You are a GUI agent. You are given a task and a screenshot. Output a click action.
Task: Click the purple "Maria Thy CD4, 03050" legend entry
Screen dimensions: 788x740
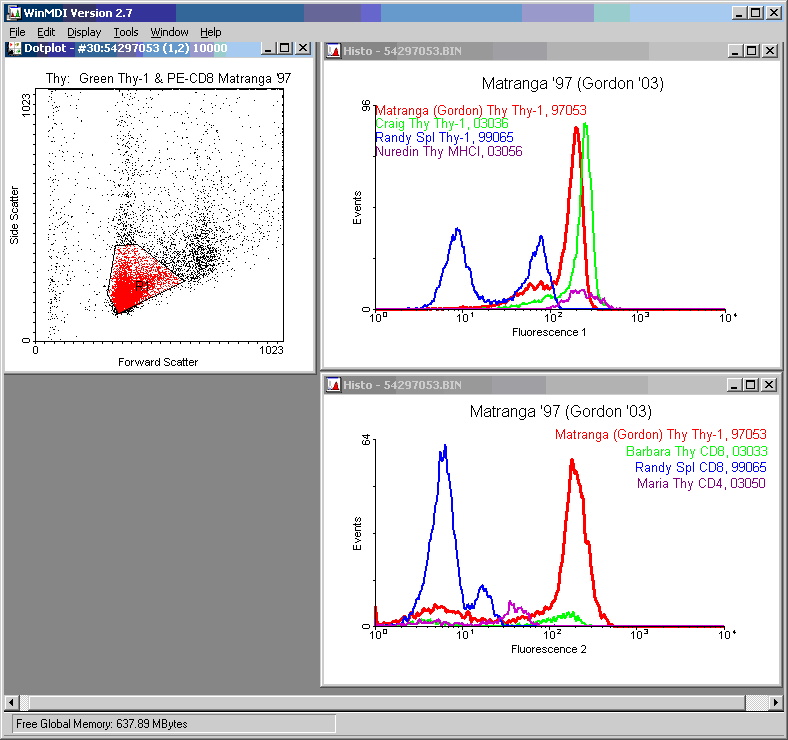click(x=701, y=483)
